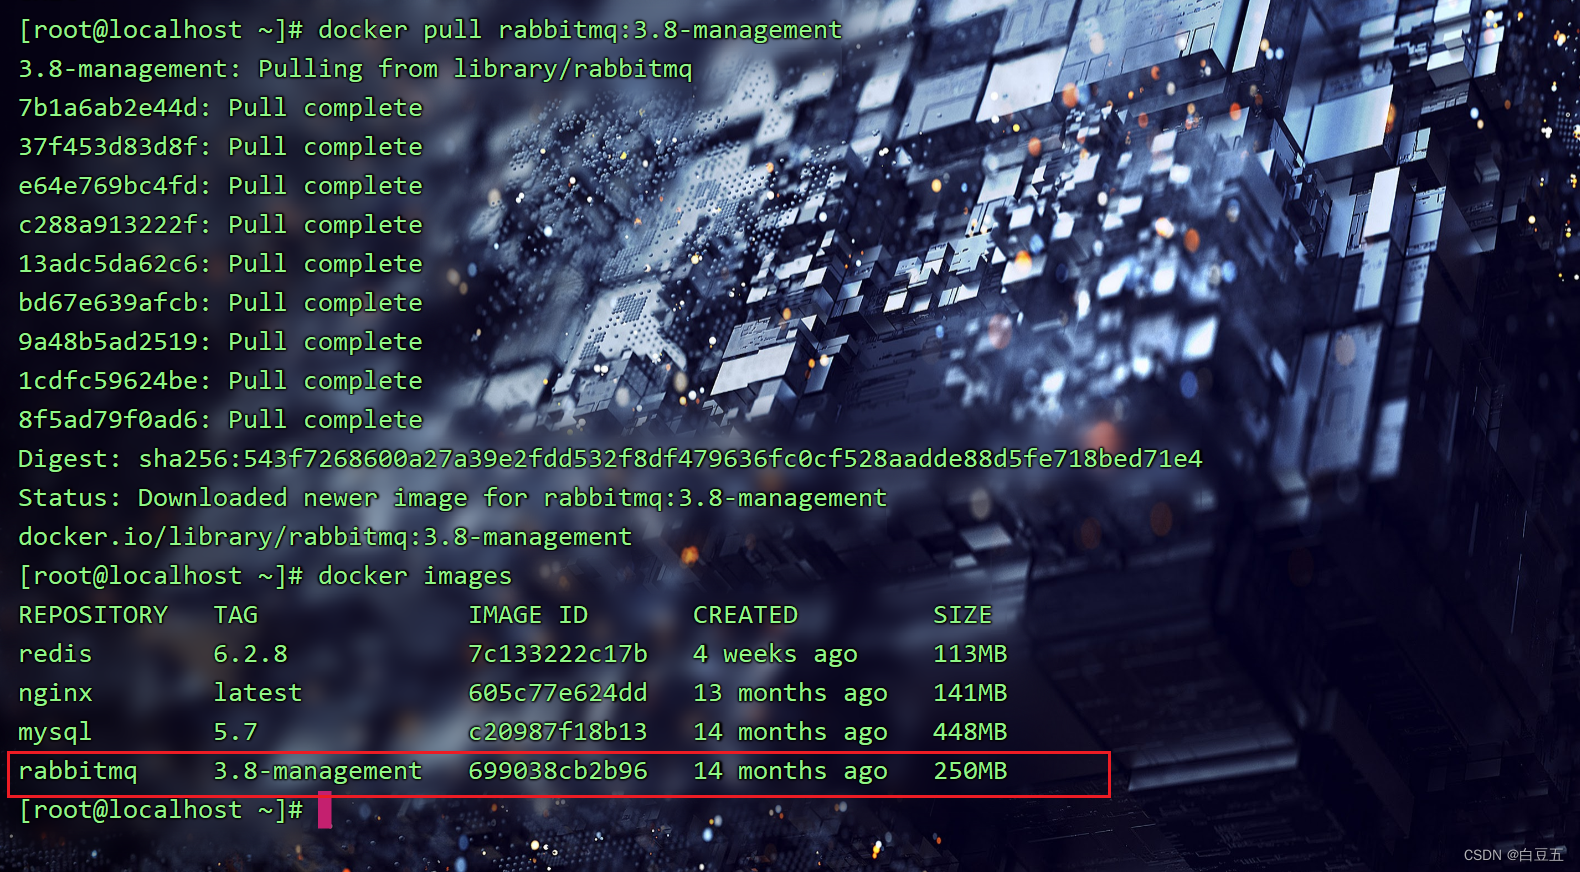
Task: Click the 'docker images' command text
Action: tap(415, 576)
